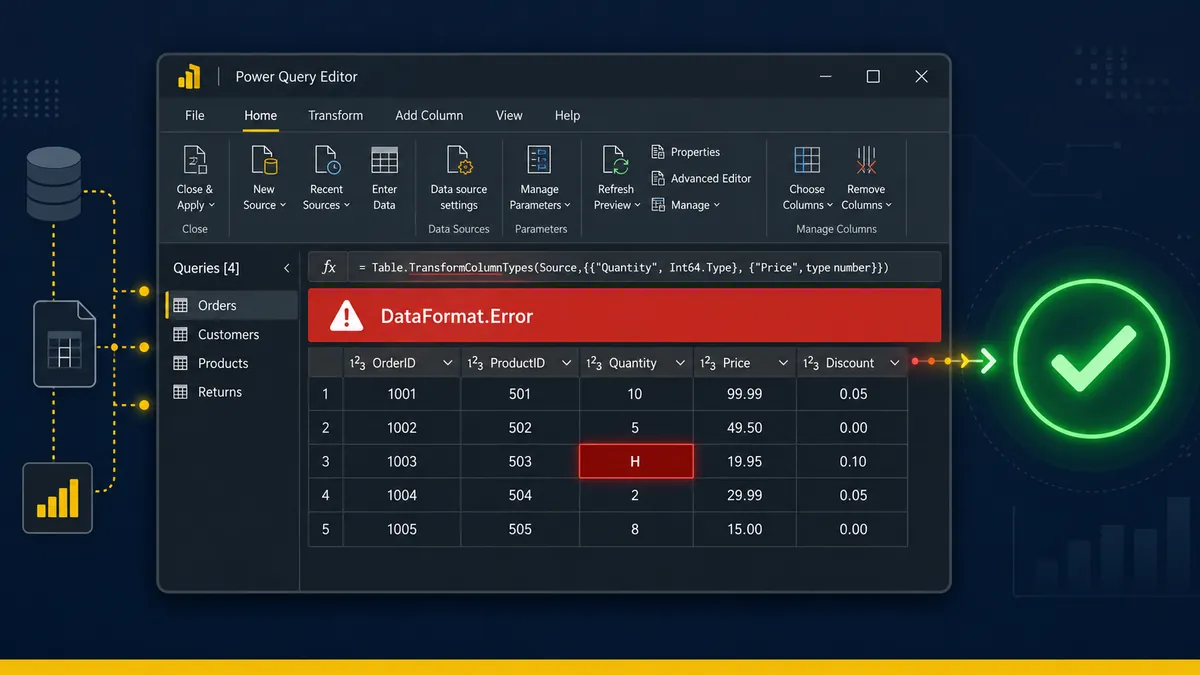The width and height of the screenshot is (1200, 675).
Task: Click the Enter Data icon
Action: click(x=384, y=160)
